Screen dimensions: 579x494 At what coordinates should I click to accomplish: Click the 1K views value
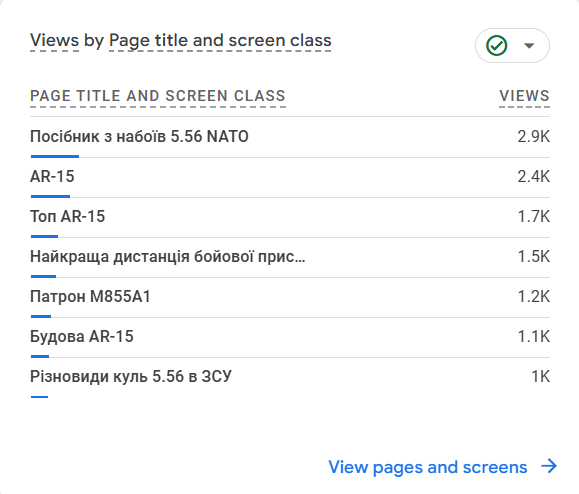[541, 377]
